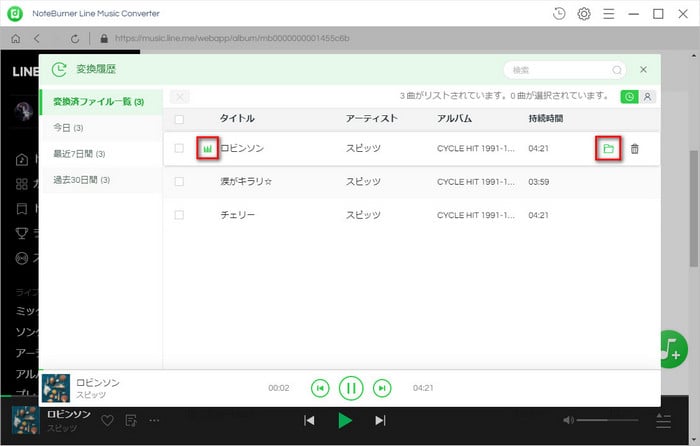The height and width of the screenshot is (446, 700).
Task: Select 変換済ファイル一覧 (3) tab
Action: tap(100, 102)
